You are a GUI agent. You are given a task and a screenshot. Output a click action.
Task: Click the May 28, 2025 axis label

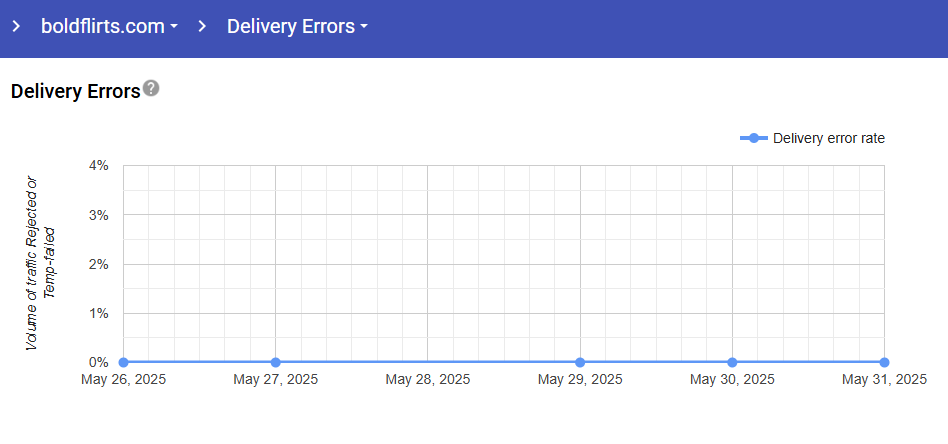427,380
